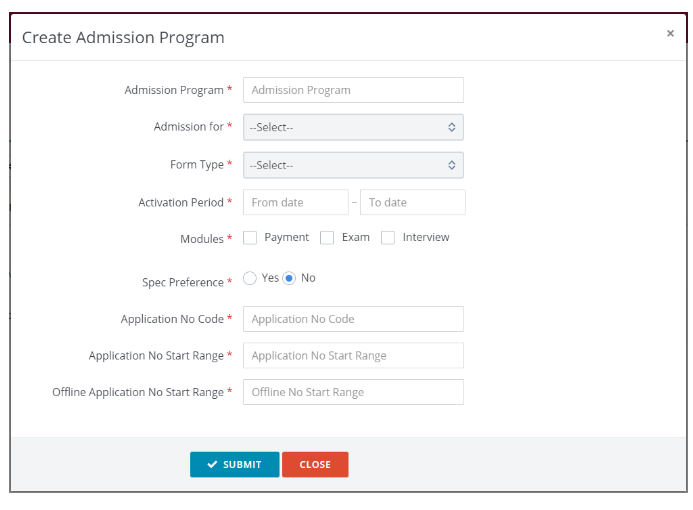Click the Admission for dropdown arrows
This screenshot has width=693, height=510.
[452, 127]
